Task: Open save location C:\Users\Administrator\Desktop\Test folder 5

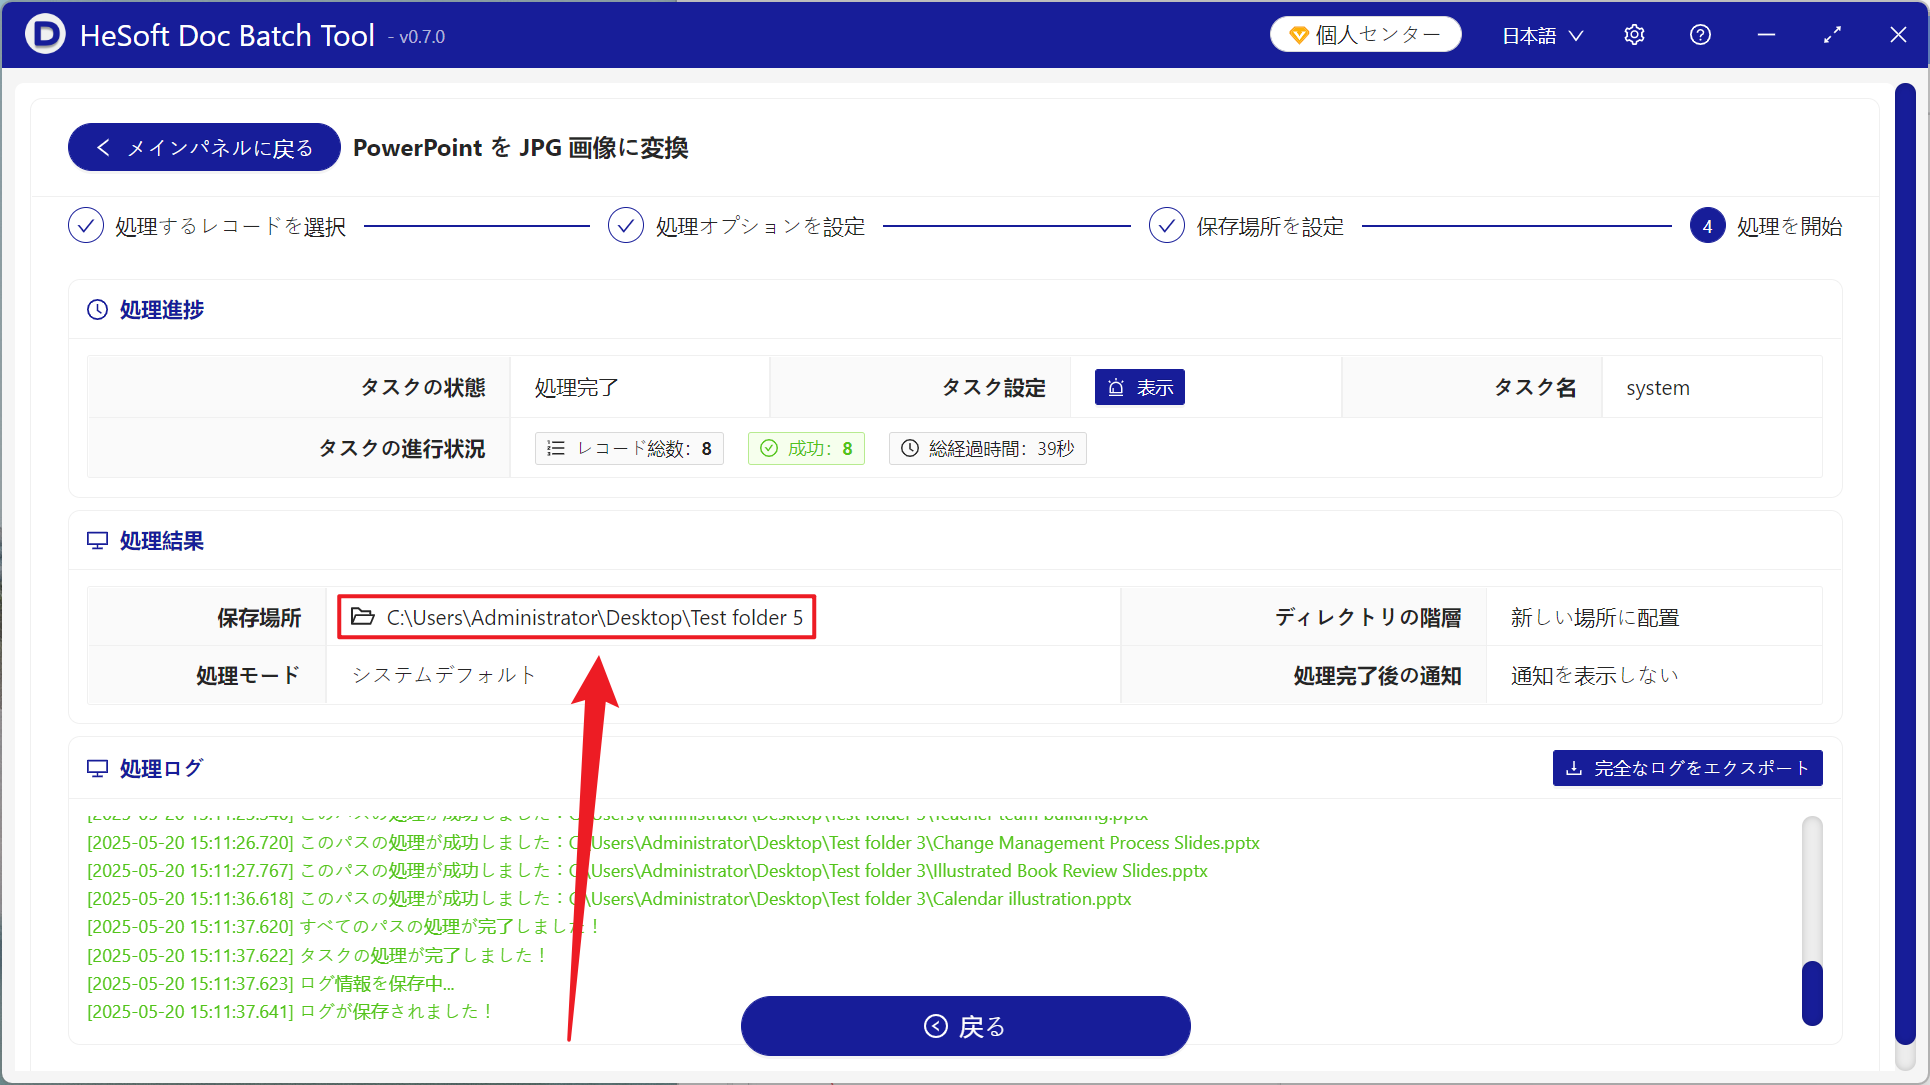Action: click(x=577, y=617)
